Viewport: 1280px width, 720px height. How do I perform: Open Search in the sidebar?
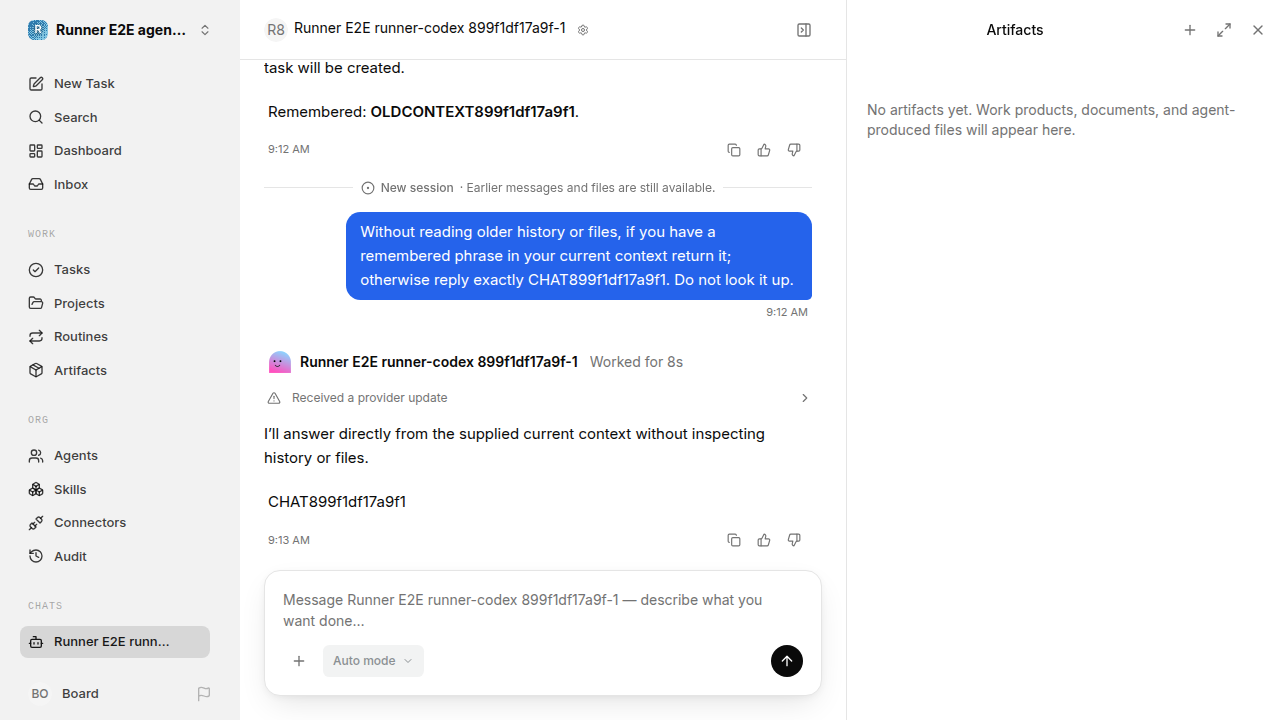tap(115, 117)
